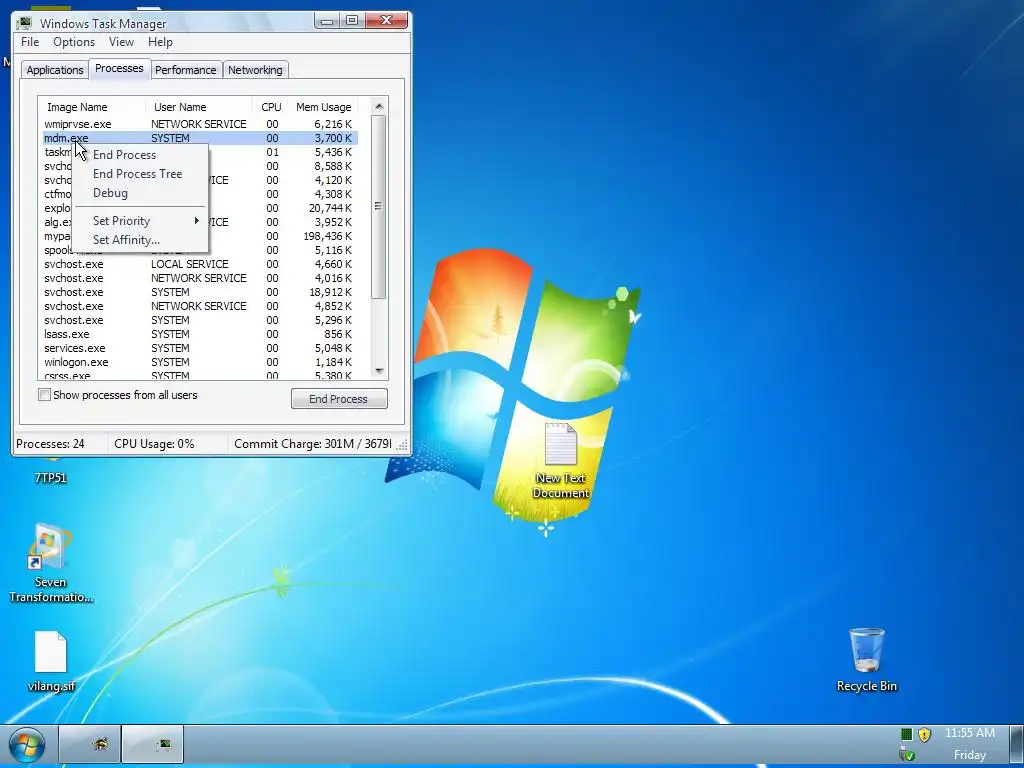Click the Task Manager taskbar button

153,744
